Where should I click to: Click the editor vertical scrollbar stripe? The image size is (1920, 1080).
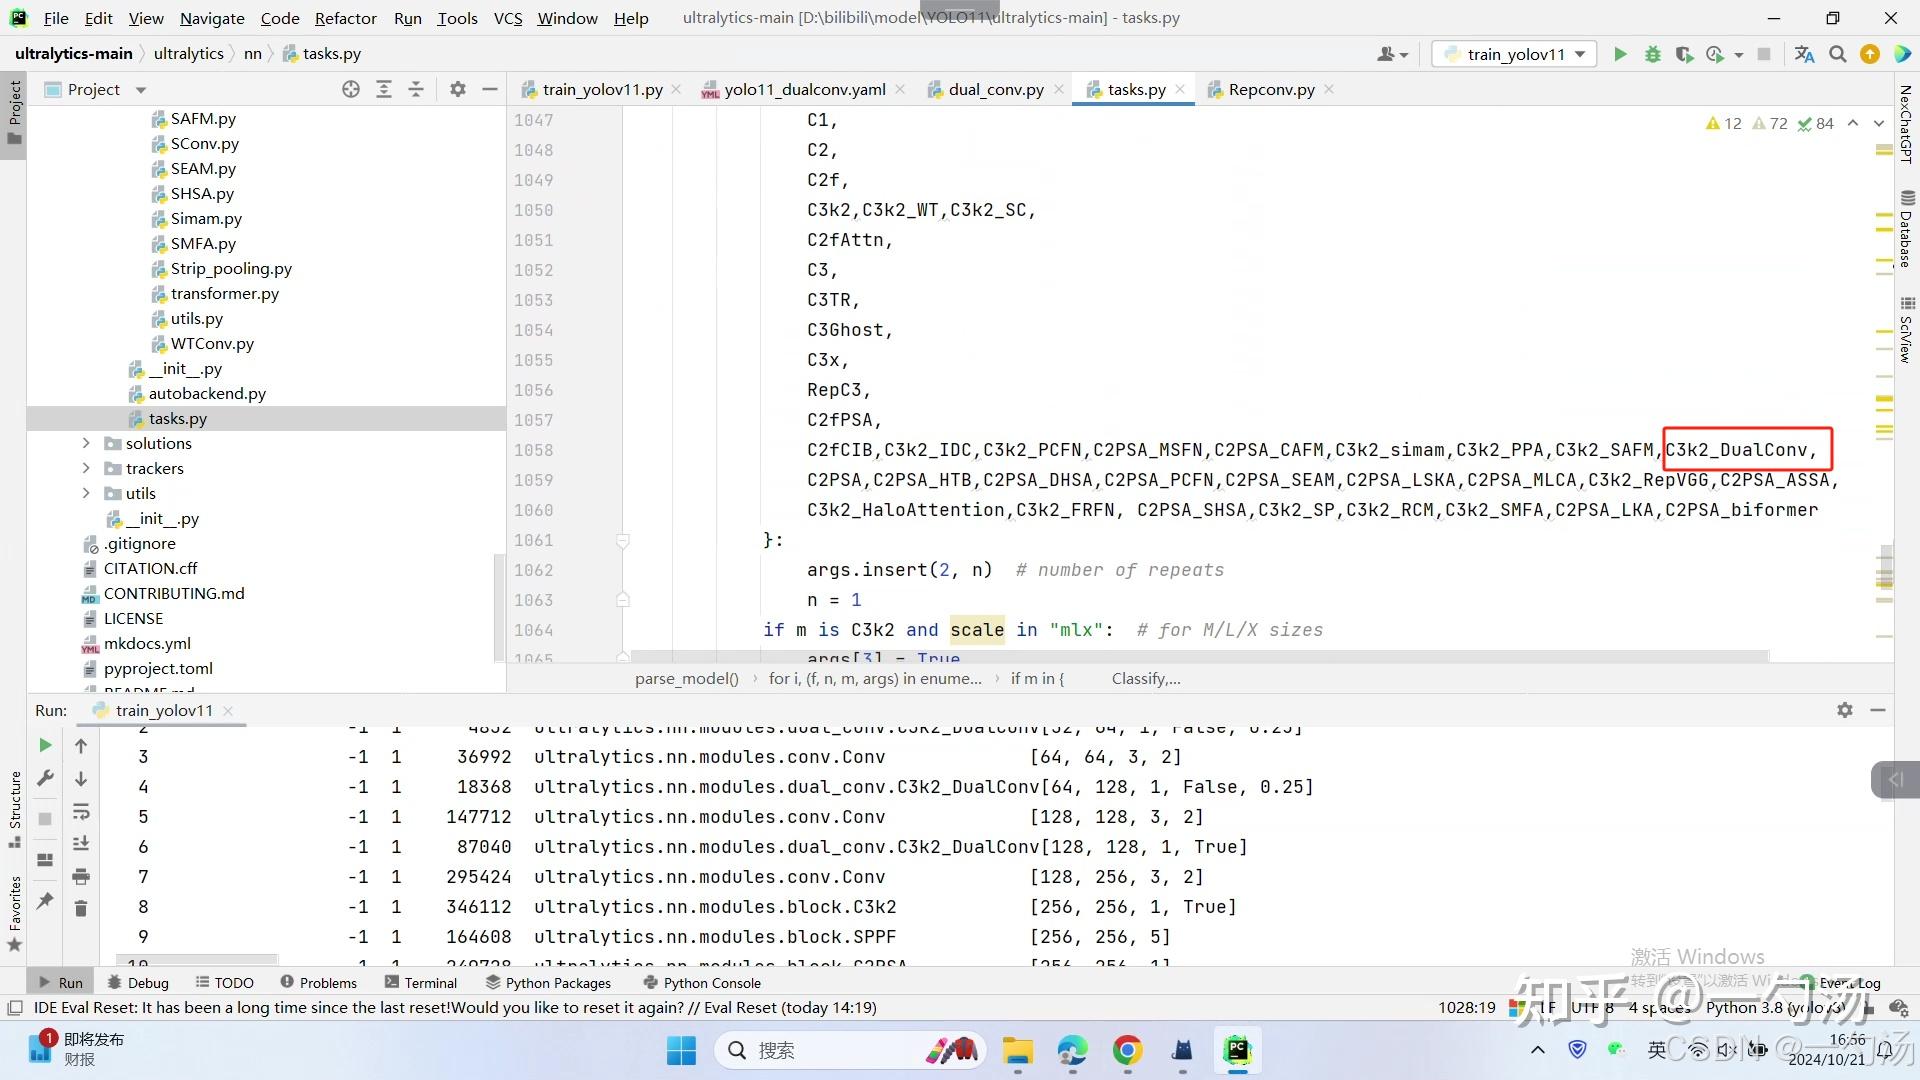[1884, 400]
